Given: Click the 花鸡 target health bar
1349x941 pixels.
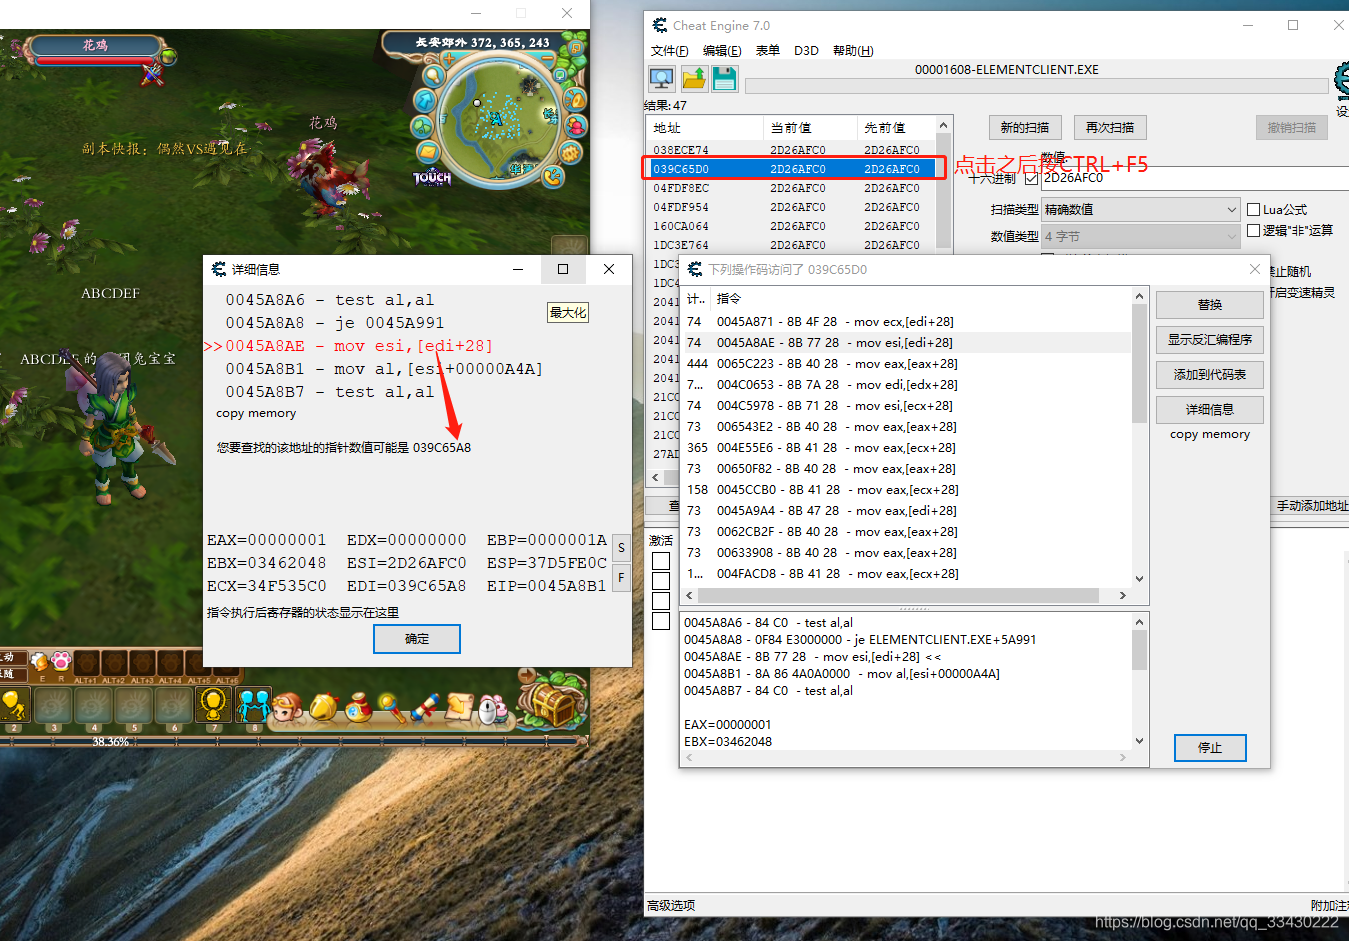Looking at the screenshot, I should tap(94, 60).
